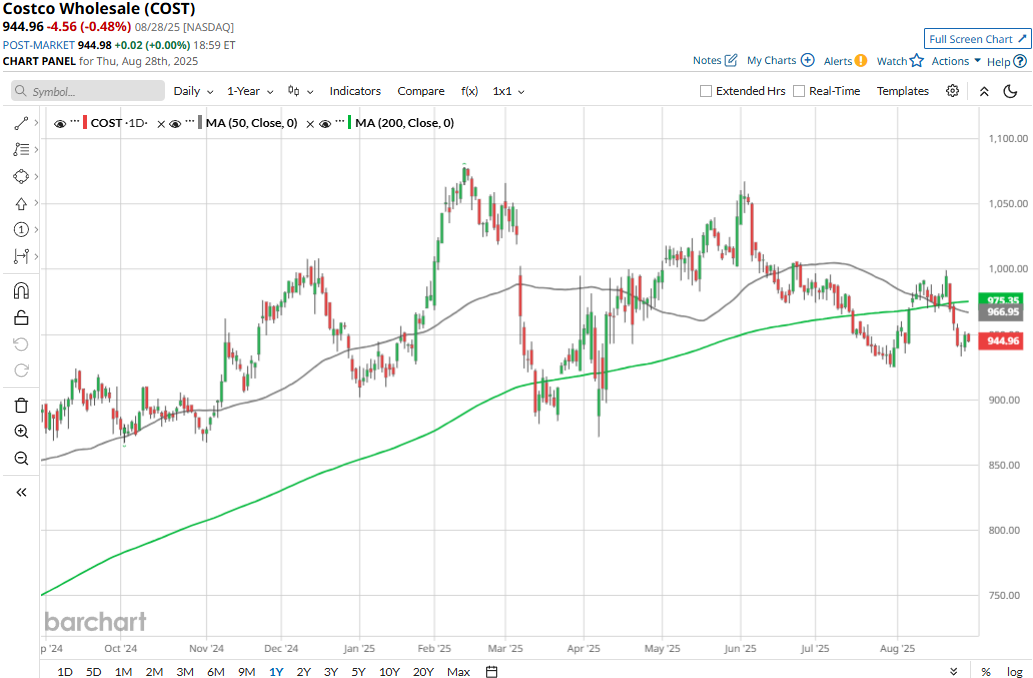
Task: Open Notes edit icon
Action: 731,60
